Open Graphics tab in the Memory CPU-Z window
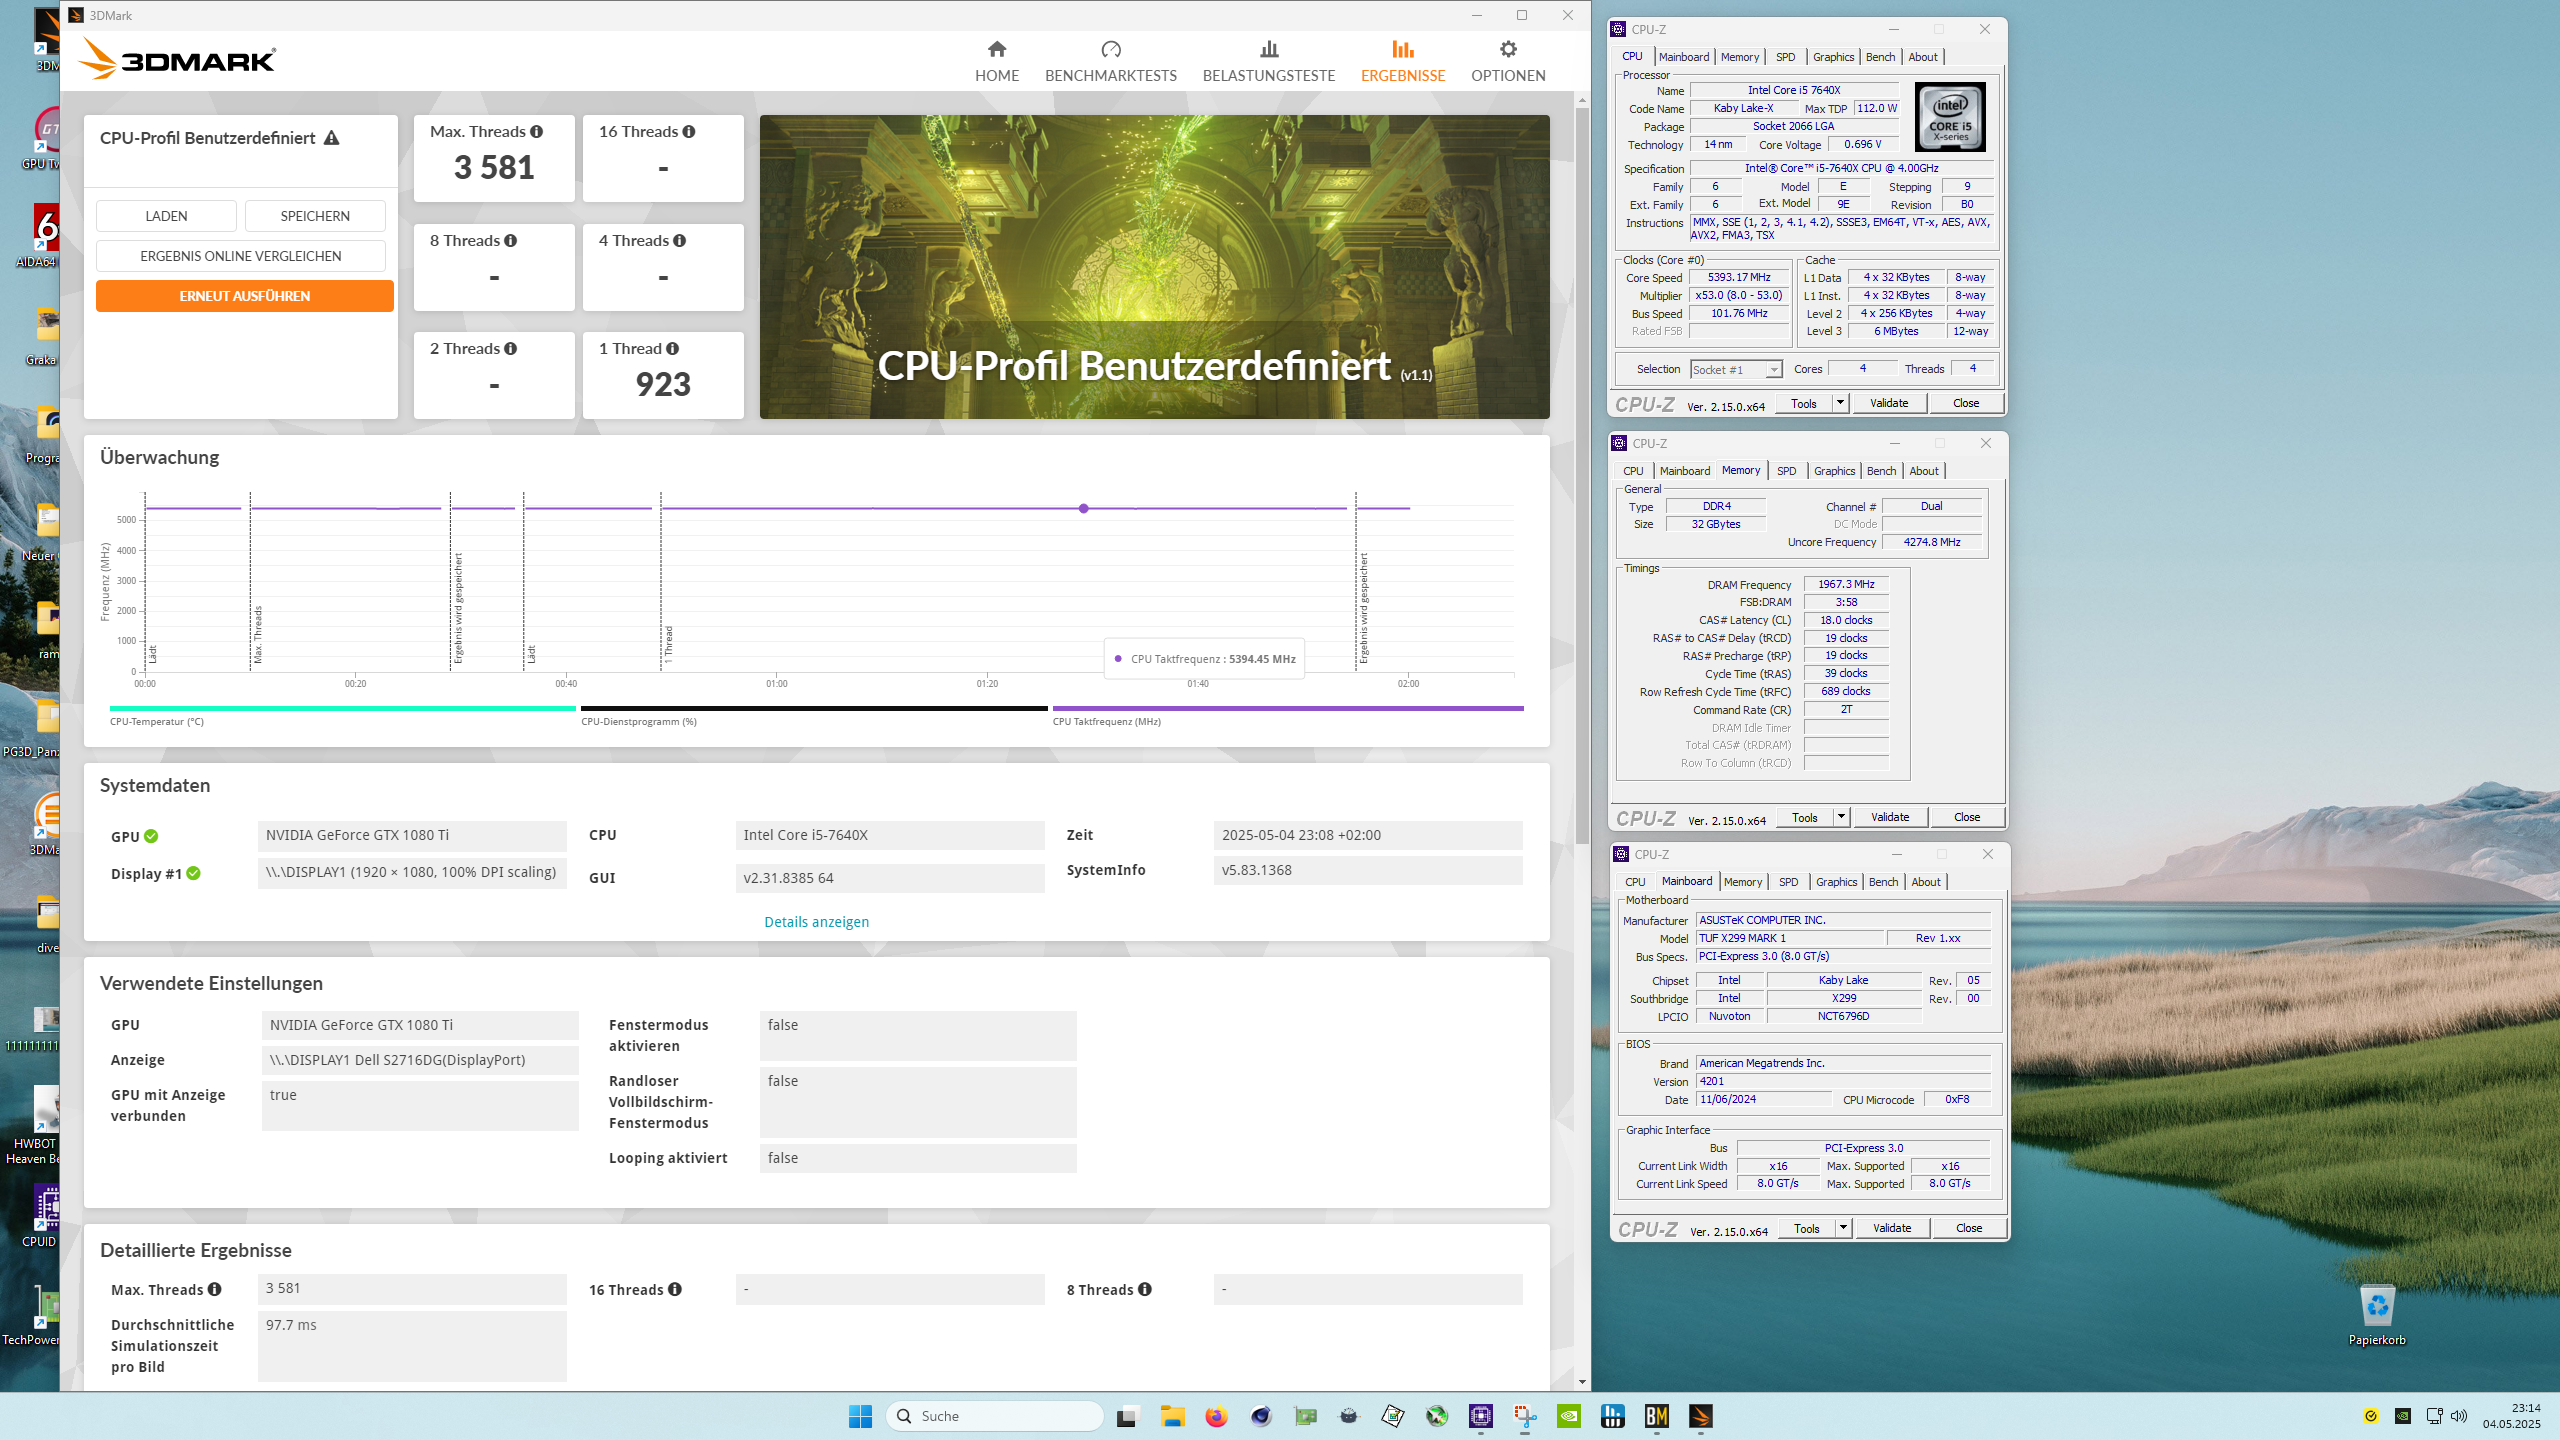This screenshot has width=2560, height=1440. pos(1834,471)
